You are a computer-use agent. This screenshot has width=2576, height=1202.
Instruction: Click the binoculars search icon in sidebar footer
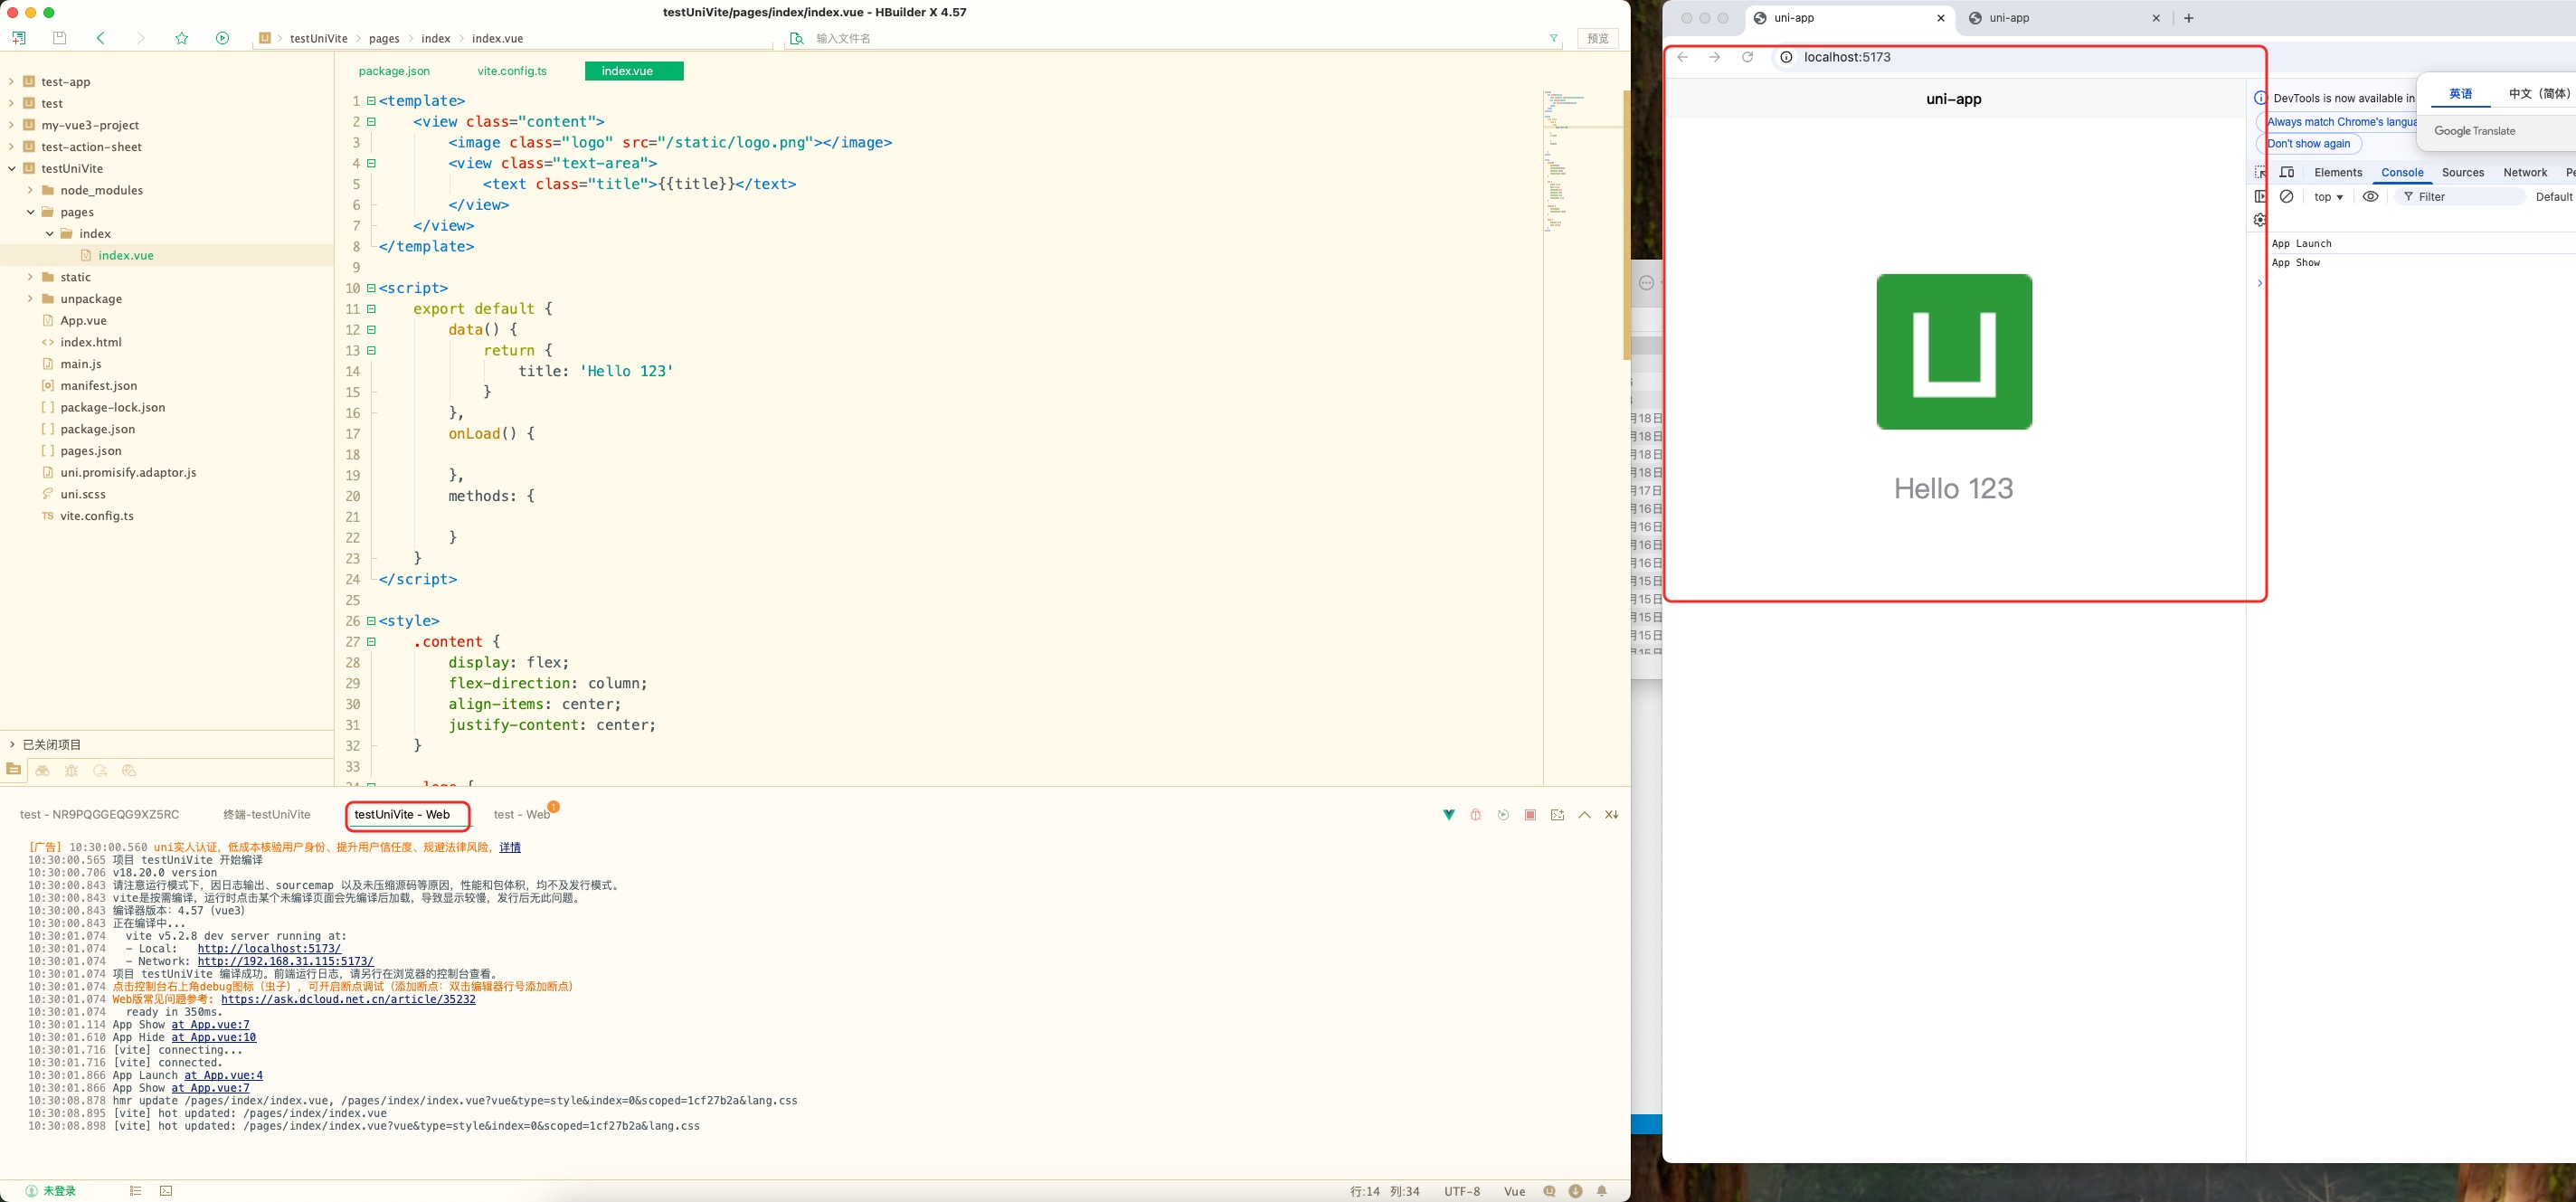coord(42,770)
